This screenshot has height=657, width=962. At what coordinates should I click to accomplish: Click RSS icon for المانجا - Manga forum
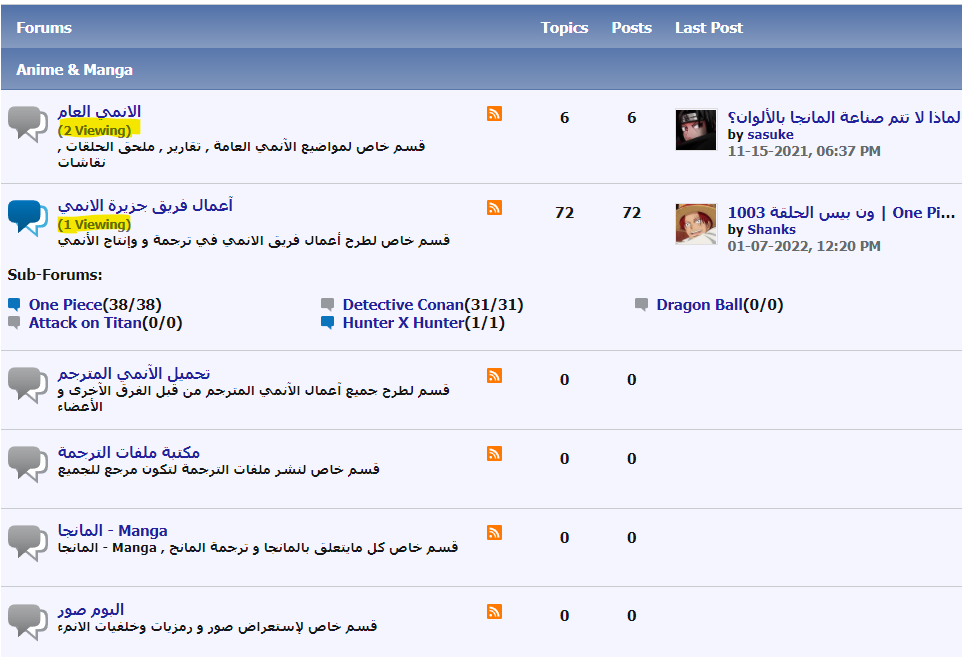click(x=494, y=532)
